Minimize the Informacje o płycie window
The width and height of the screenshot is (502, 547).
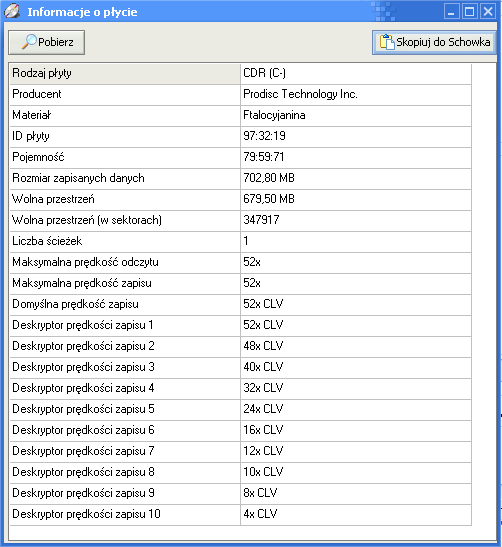(x=451, y=12)
